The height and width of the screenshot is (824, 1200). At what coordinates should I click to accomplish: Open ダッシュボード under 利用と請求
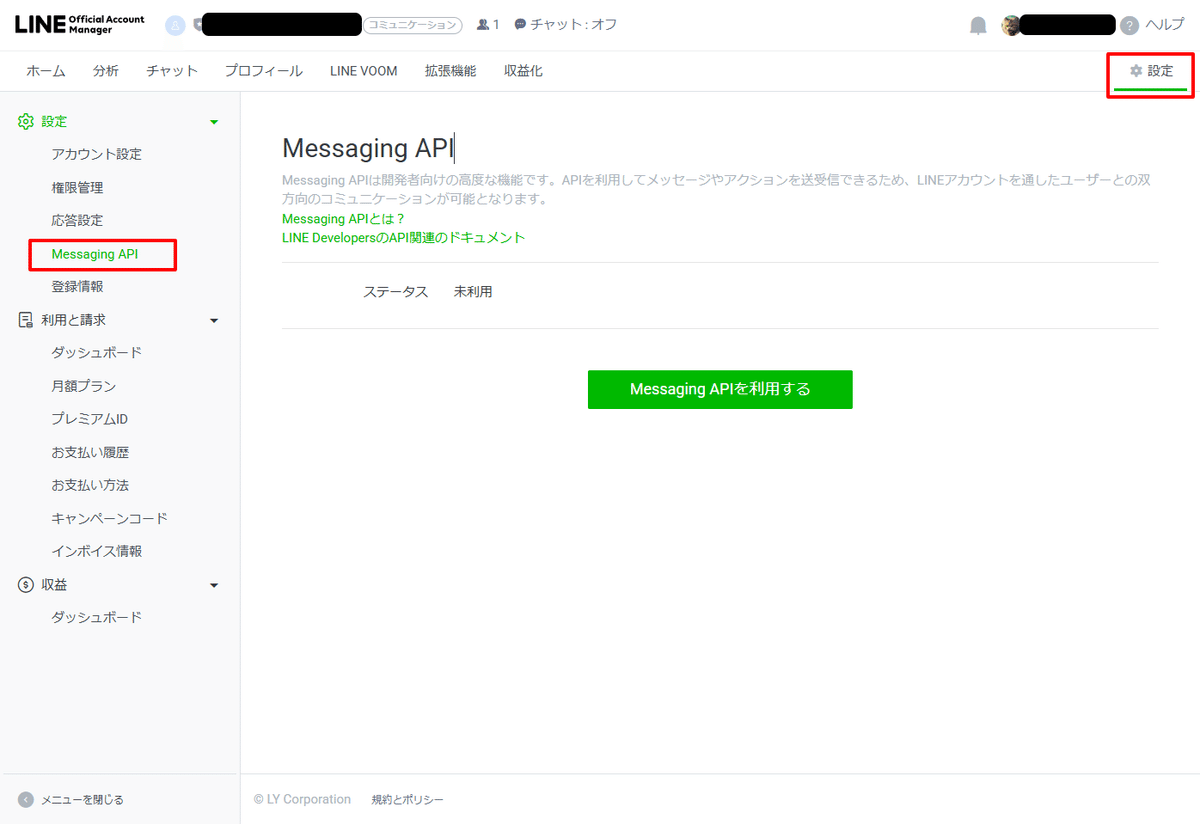[x=97, y=352]
